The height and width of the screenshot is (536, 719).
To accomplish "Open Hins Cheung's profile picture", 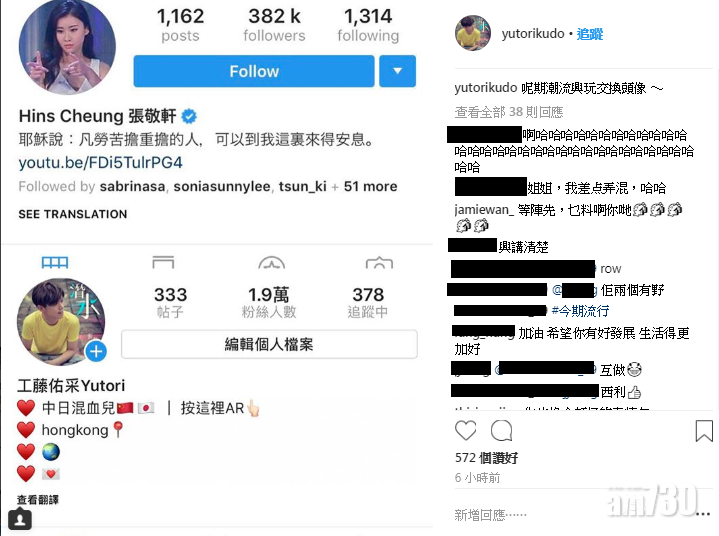I will (67, 46).
